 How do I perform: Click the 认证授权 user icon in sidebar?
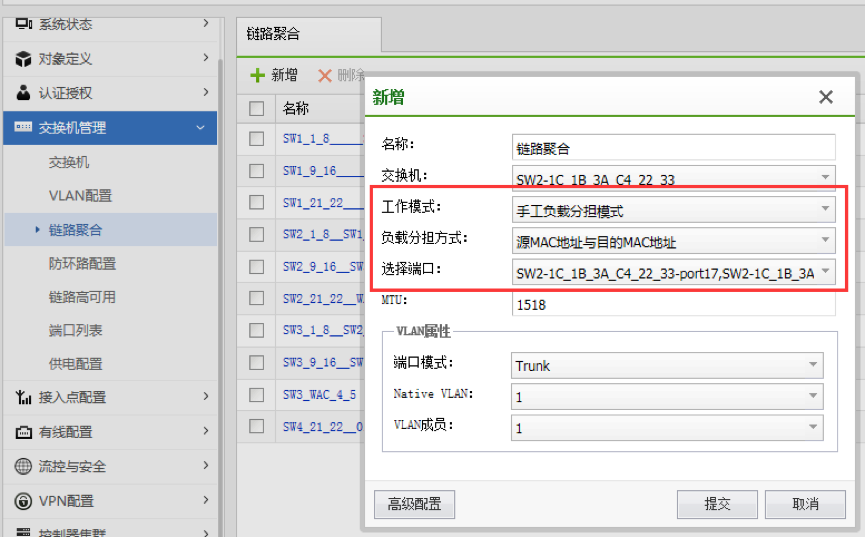tap(23, 93)
